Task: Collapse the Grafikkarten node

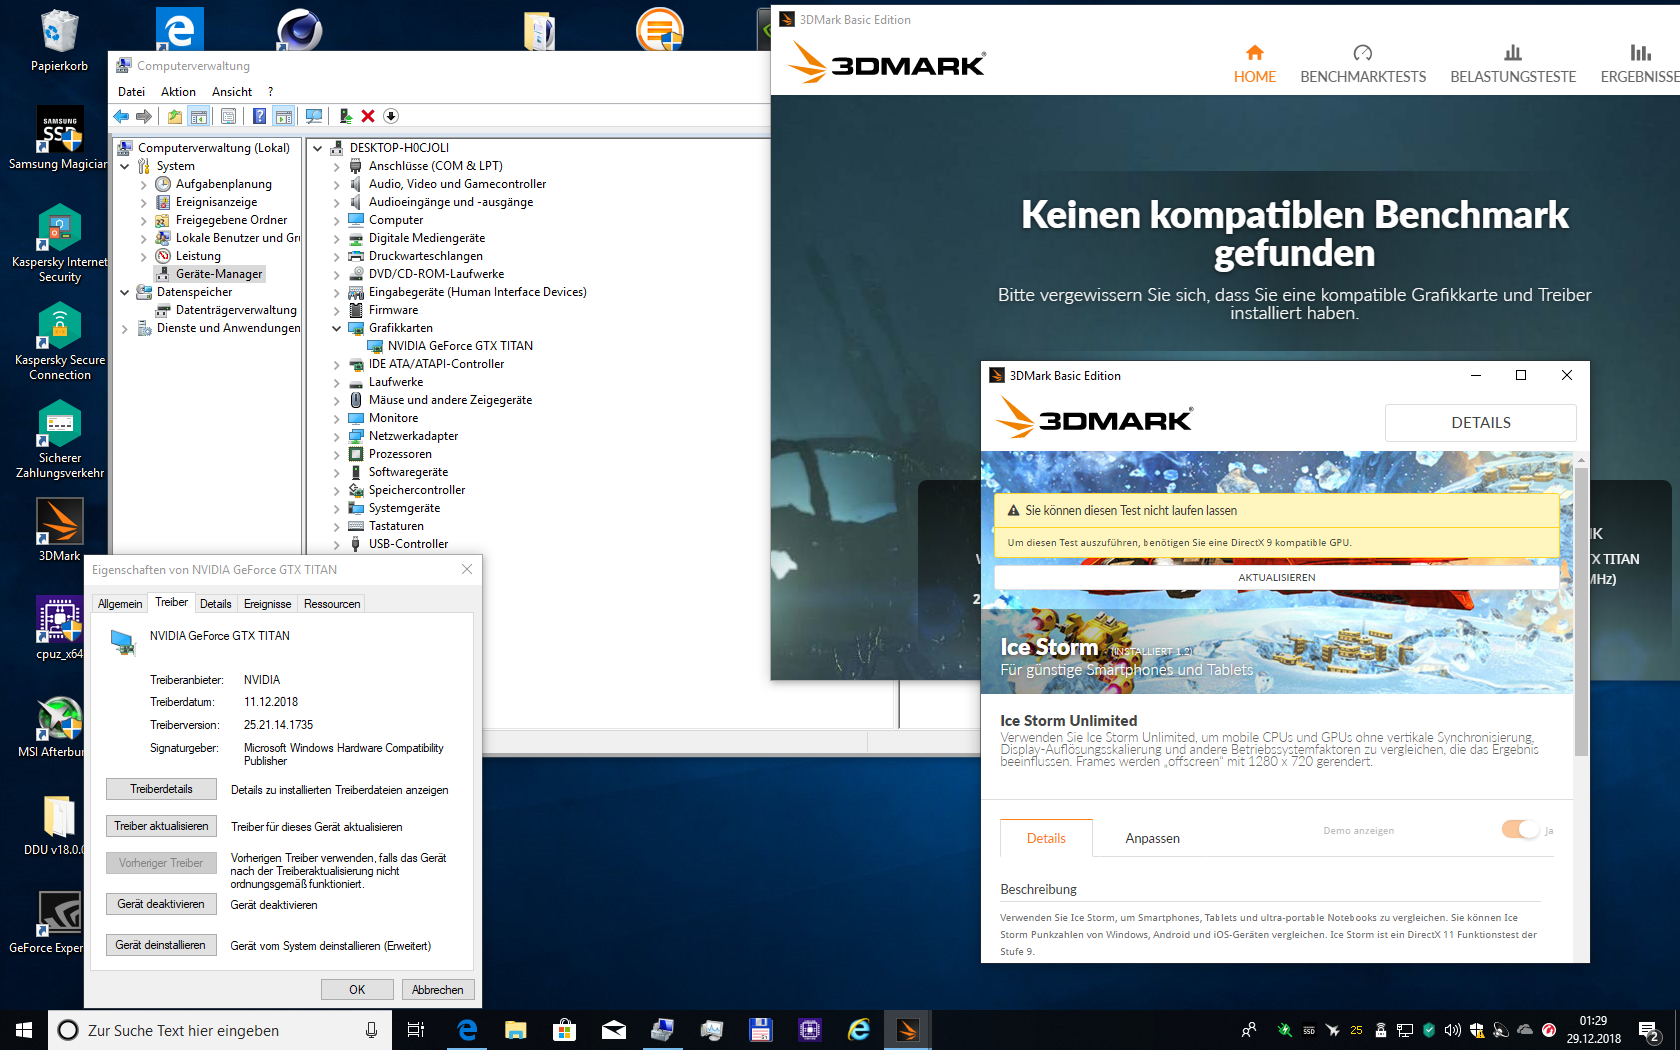Action: tap(337, 328)
